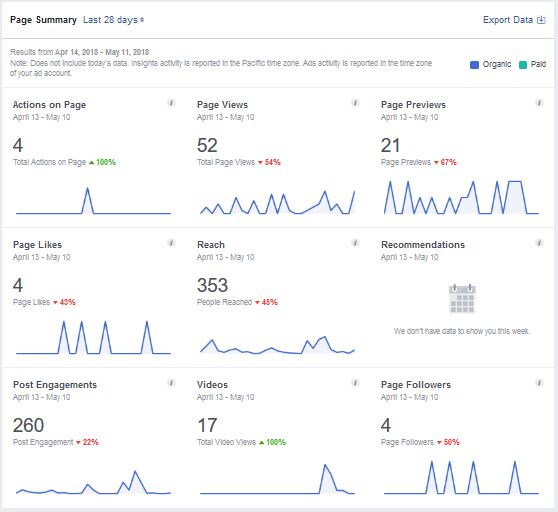Click the Recommendations heading

pyautogui.click(x=423, y=245)
